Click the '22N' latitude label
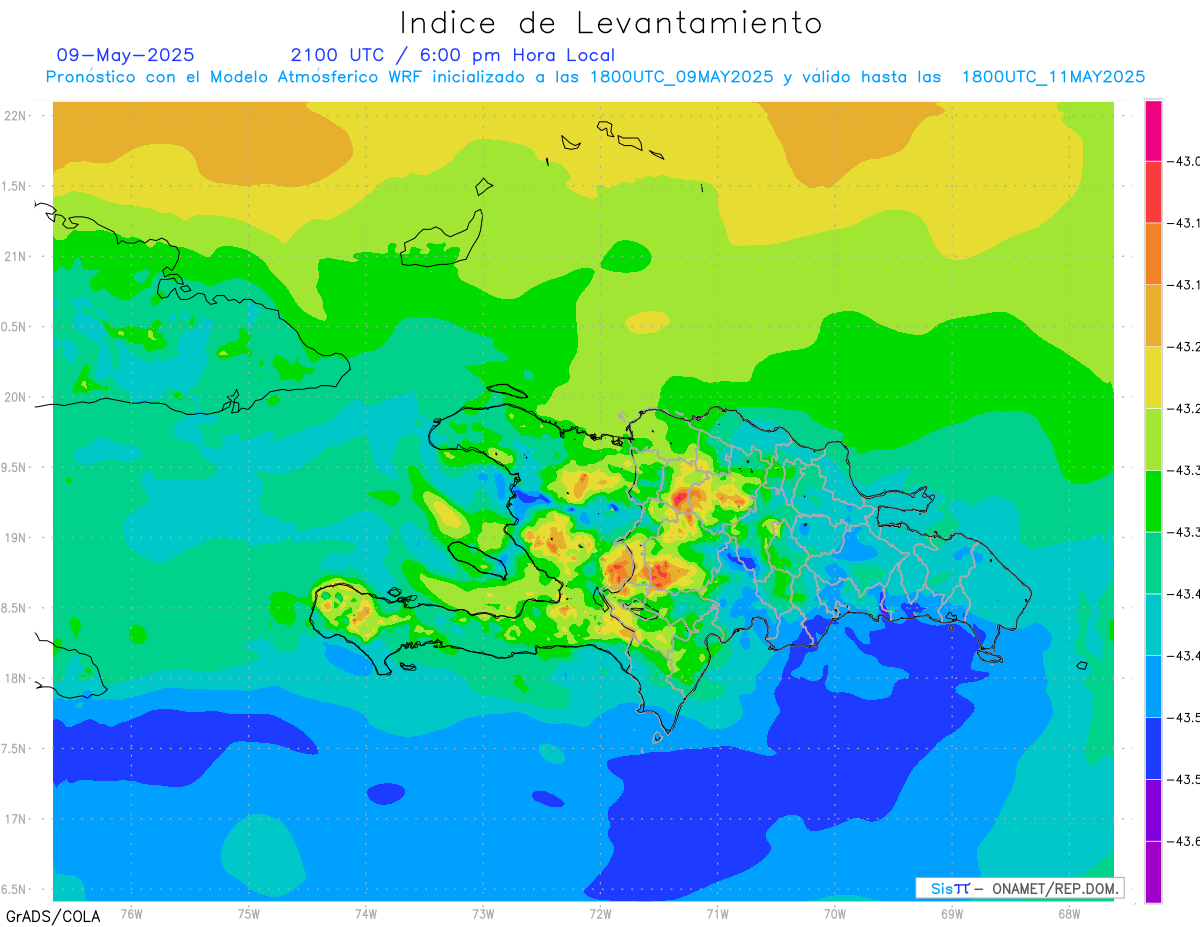1200x927 pixels. pyautogui.click(x=16, y=115)
